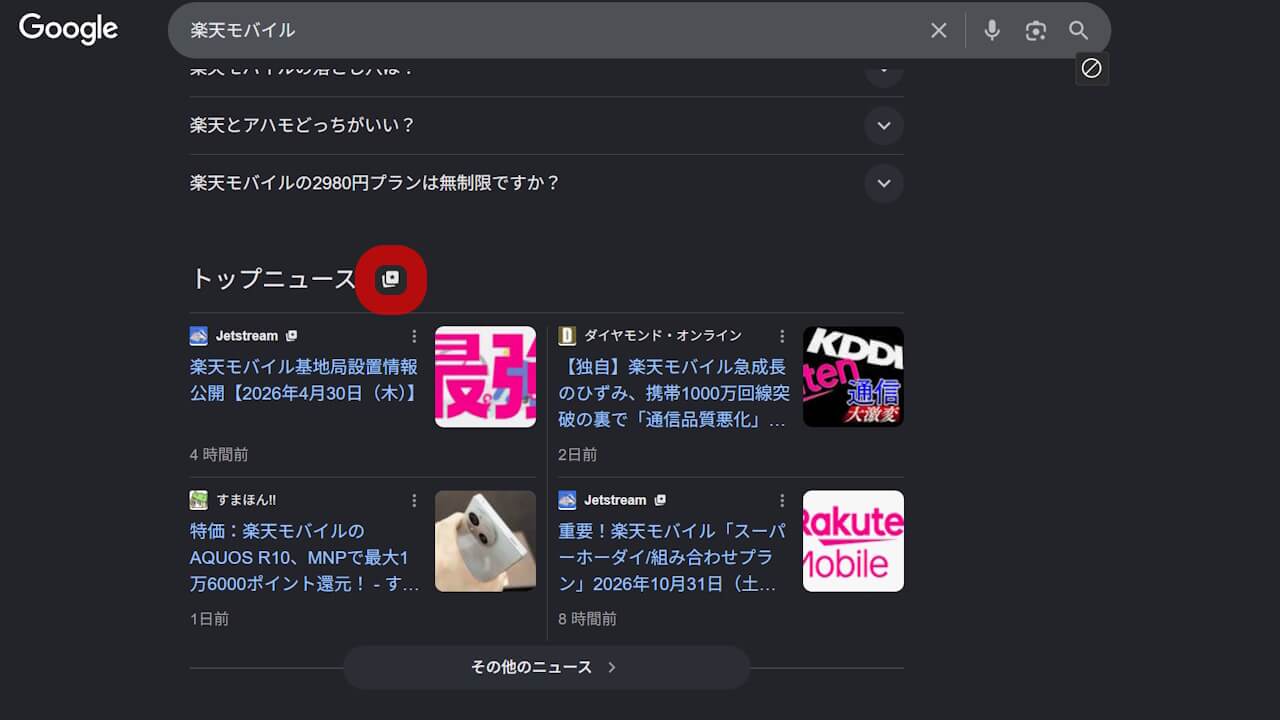Viewport: 1280px width, 720px height.
Task: Click the Rakuten Mobile logo thumbnail
Action: [853, 541]
